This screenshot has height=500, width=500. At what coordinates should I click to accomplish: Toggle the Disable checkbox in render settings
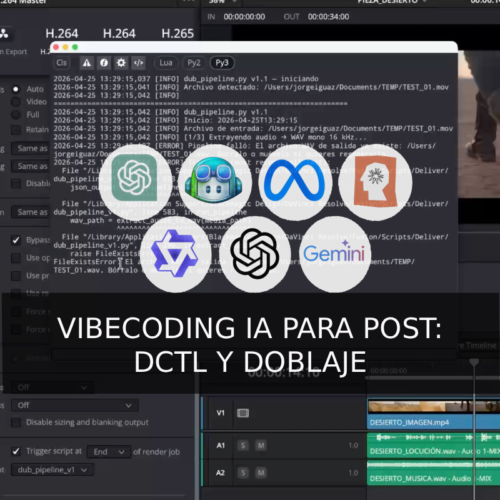(x=16, y=183)
